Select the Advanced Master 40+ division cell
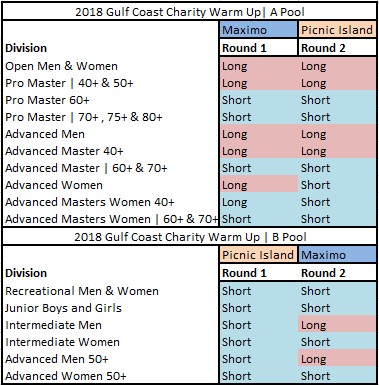 [x=111, y=151]
